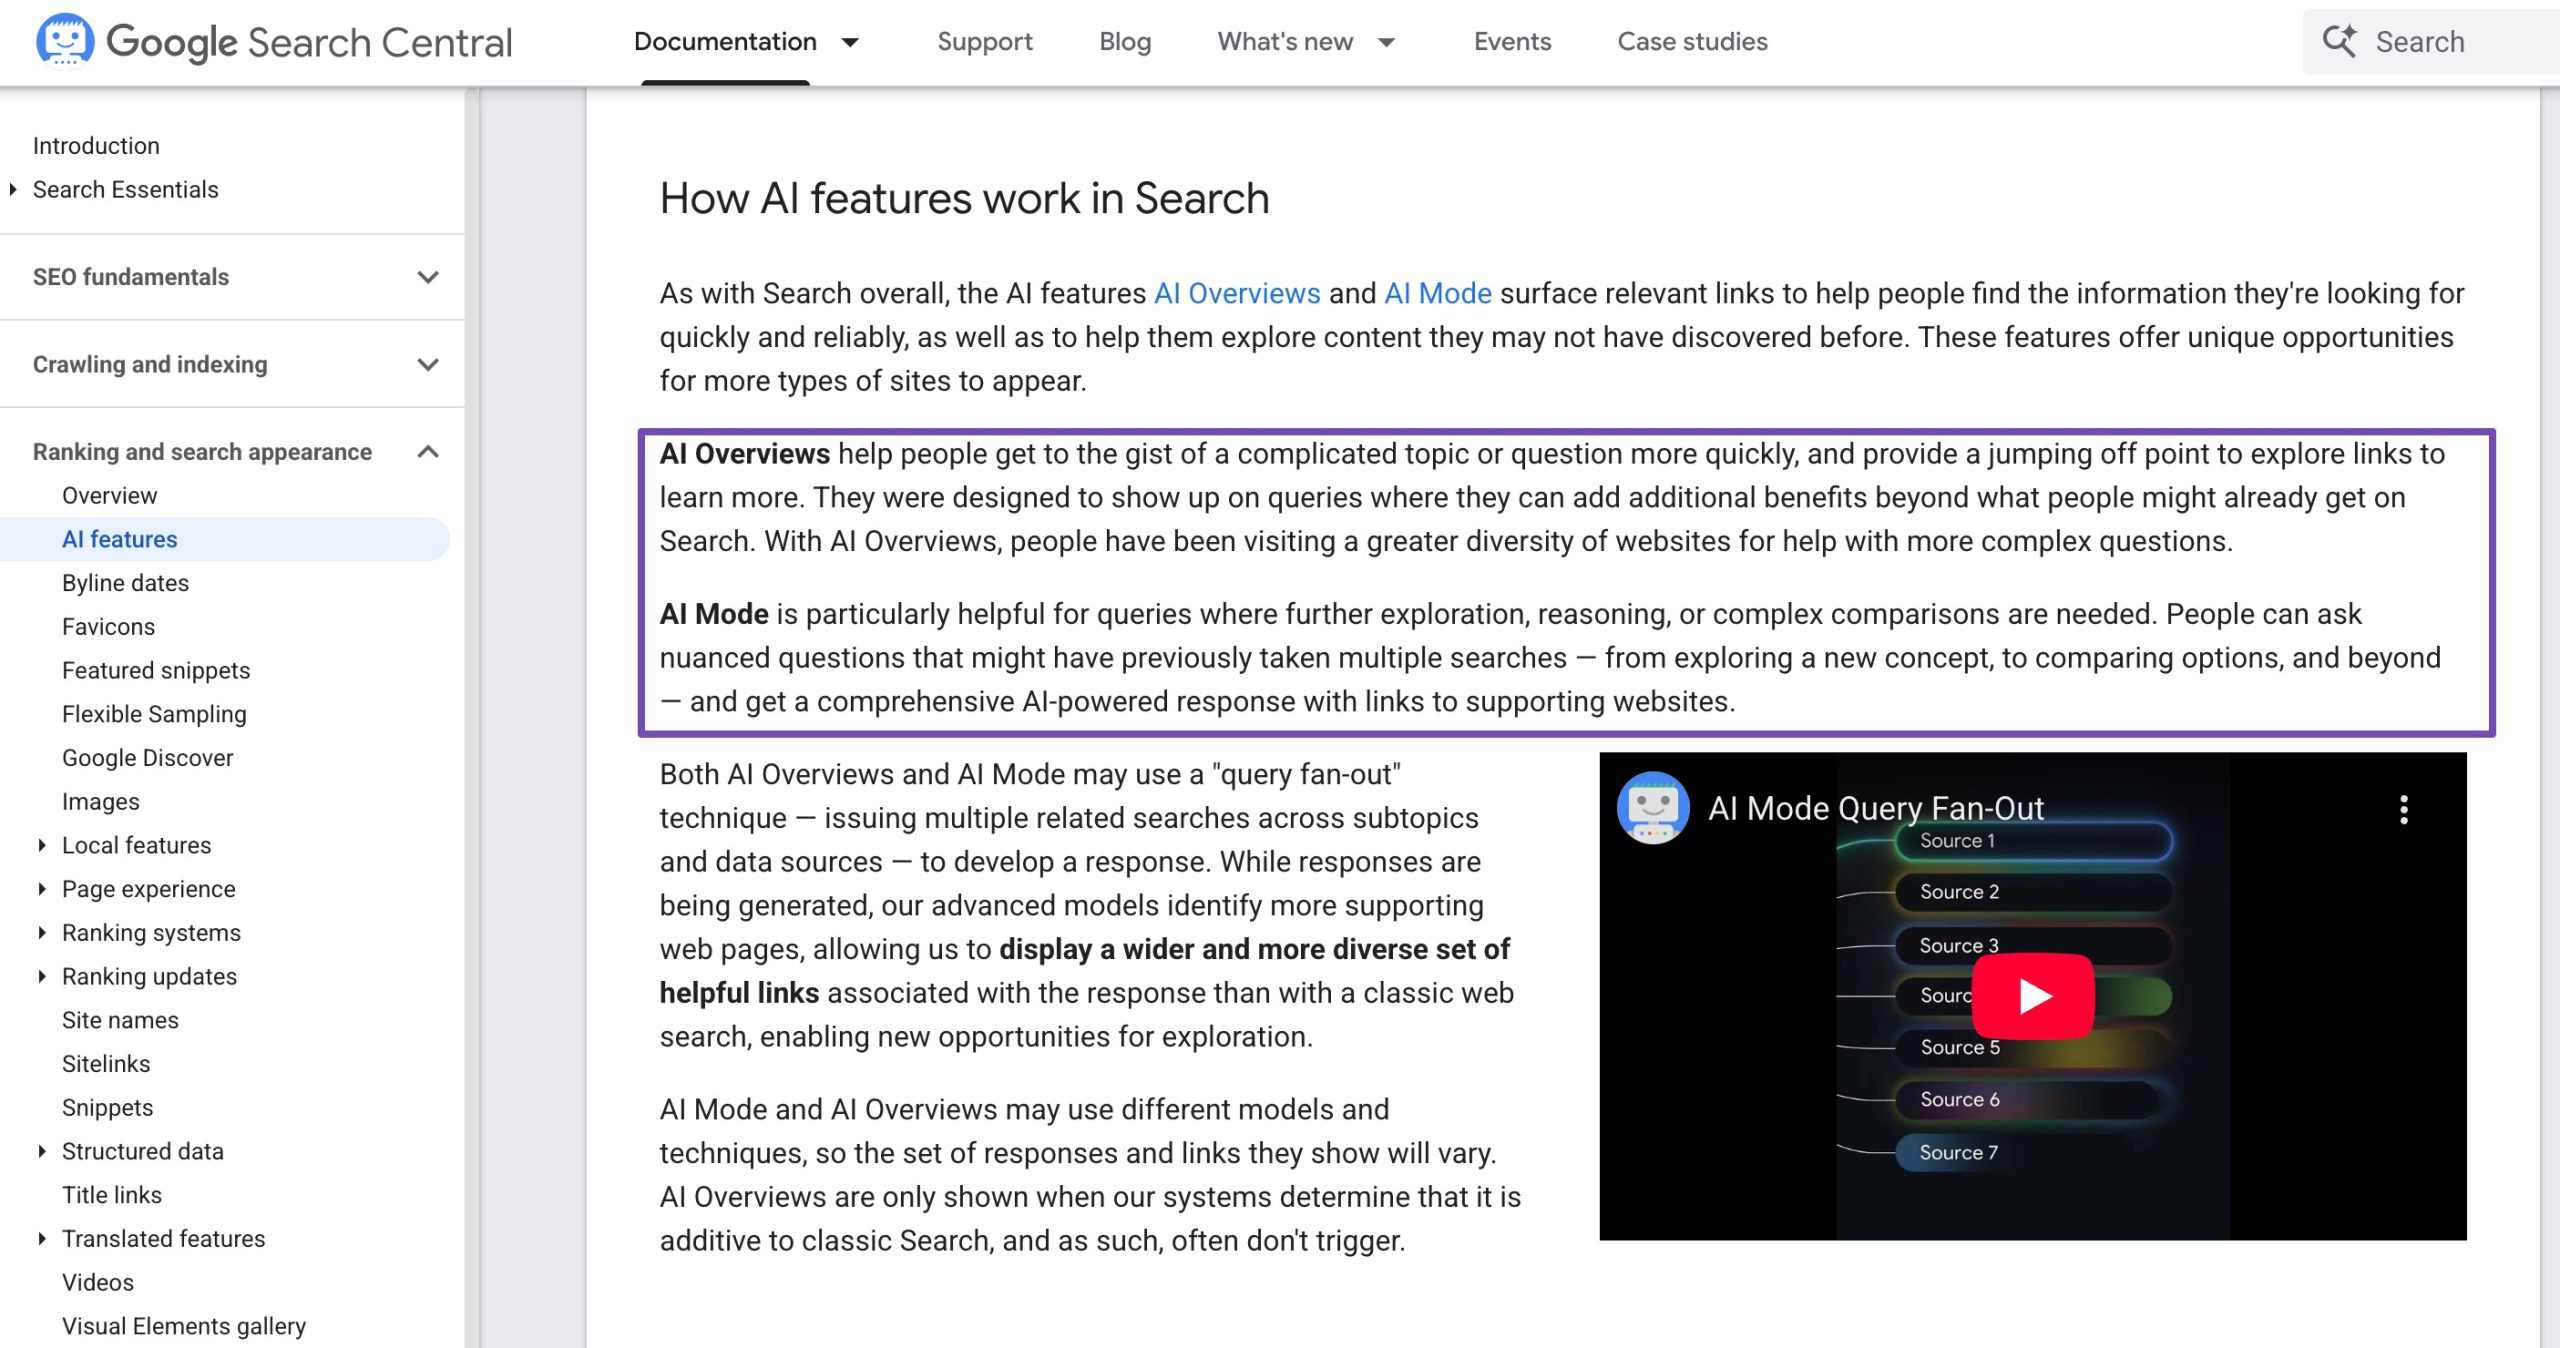Expand the Crawling and indexing section
2560x1348 pixels.
[429, 364]
